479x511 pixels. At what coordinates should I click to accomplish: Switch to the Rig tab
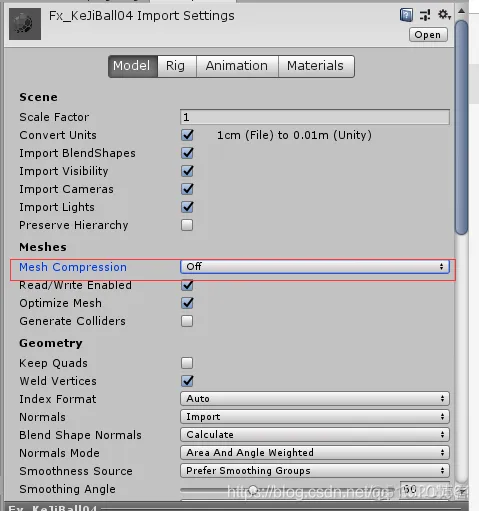pyautogui.click(x=176, y=66)
